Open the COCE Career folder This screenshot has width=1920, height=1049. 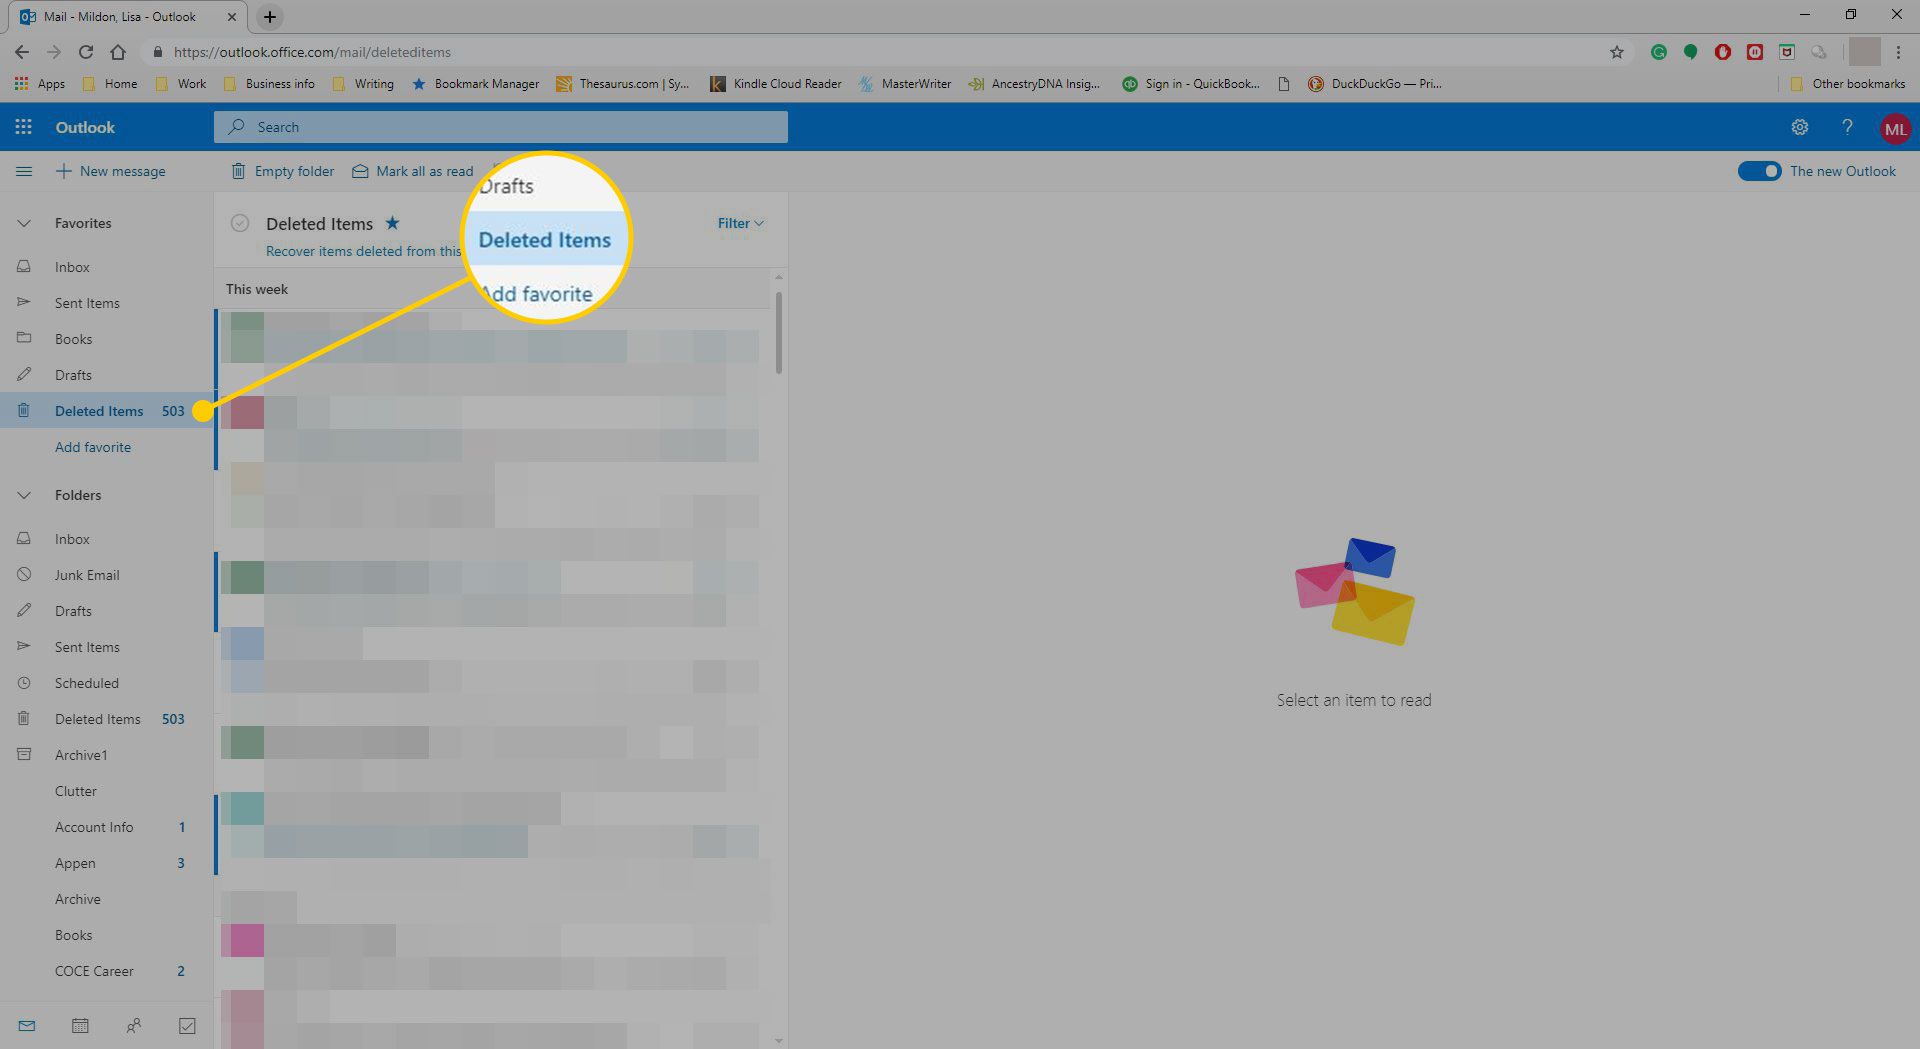click(106, 971)
